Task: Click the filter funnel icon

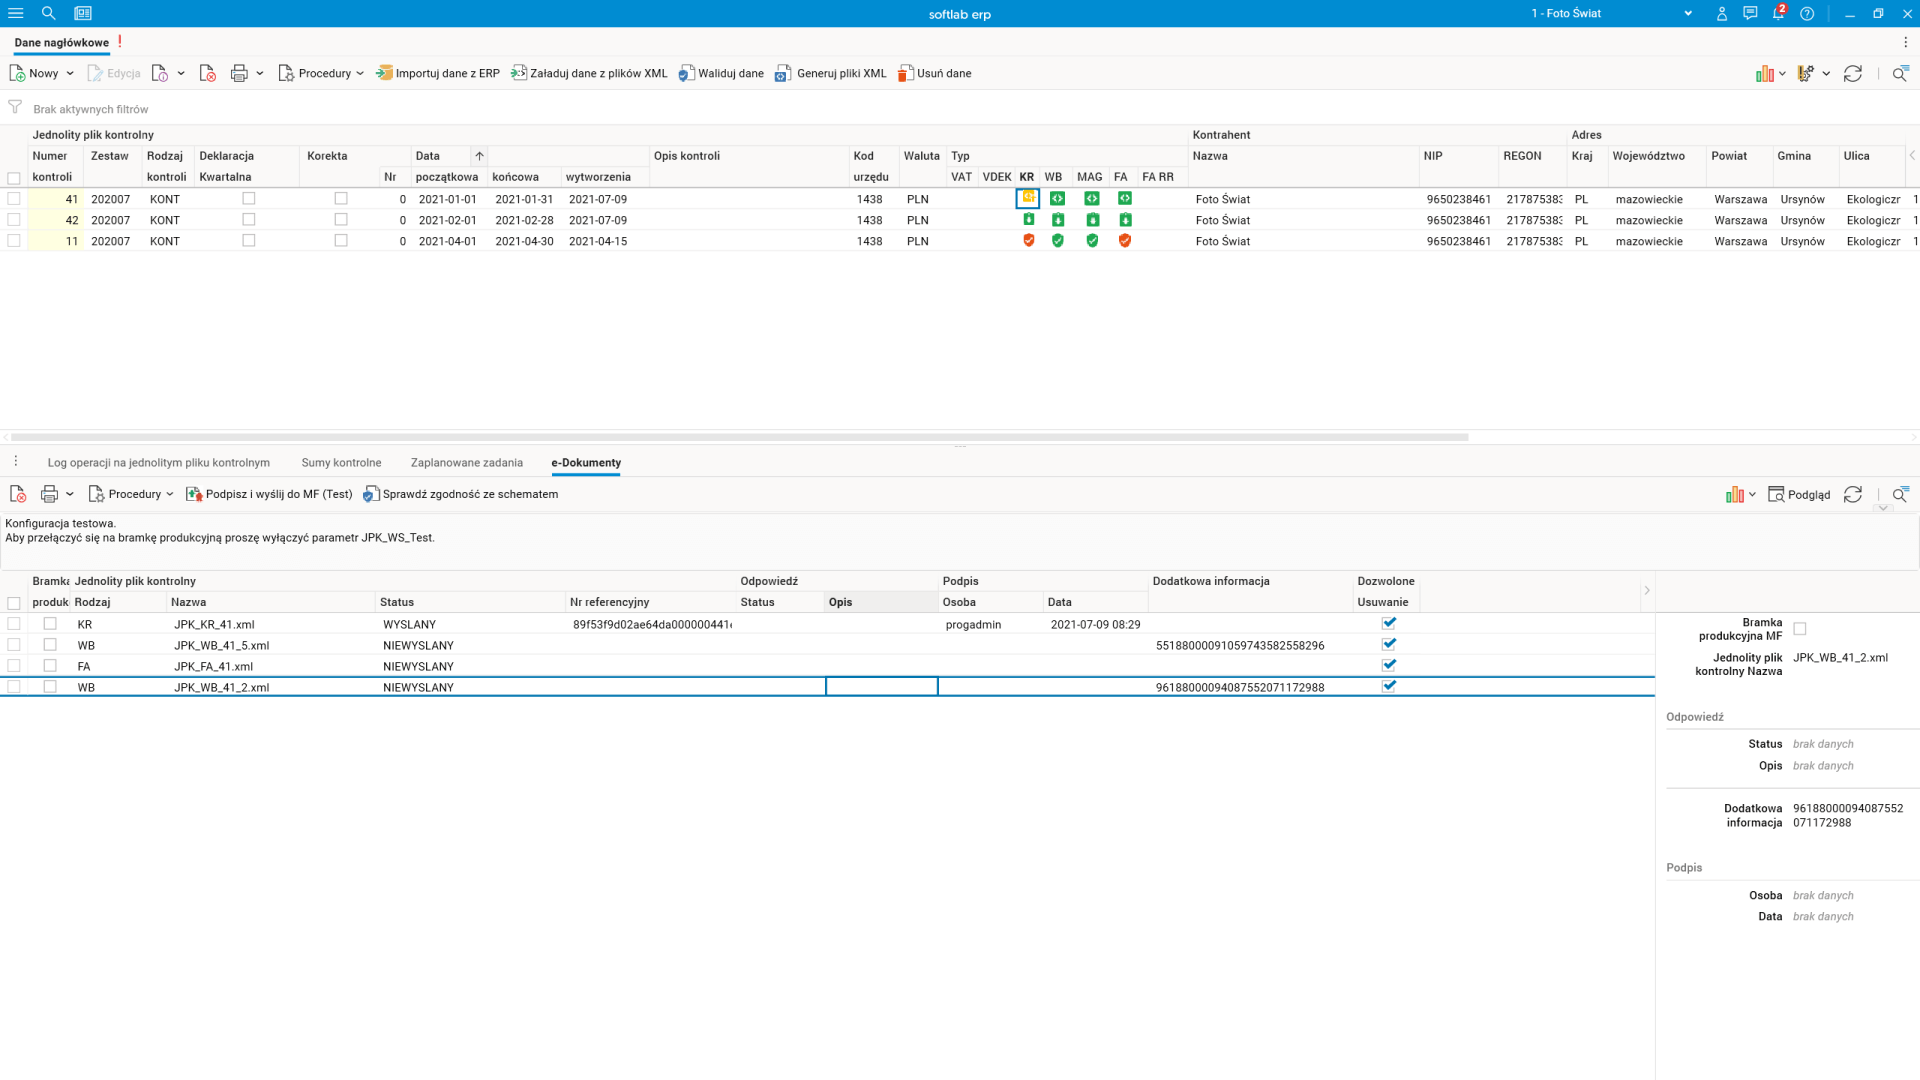Action: (x=15, y=107)
